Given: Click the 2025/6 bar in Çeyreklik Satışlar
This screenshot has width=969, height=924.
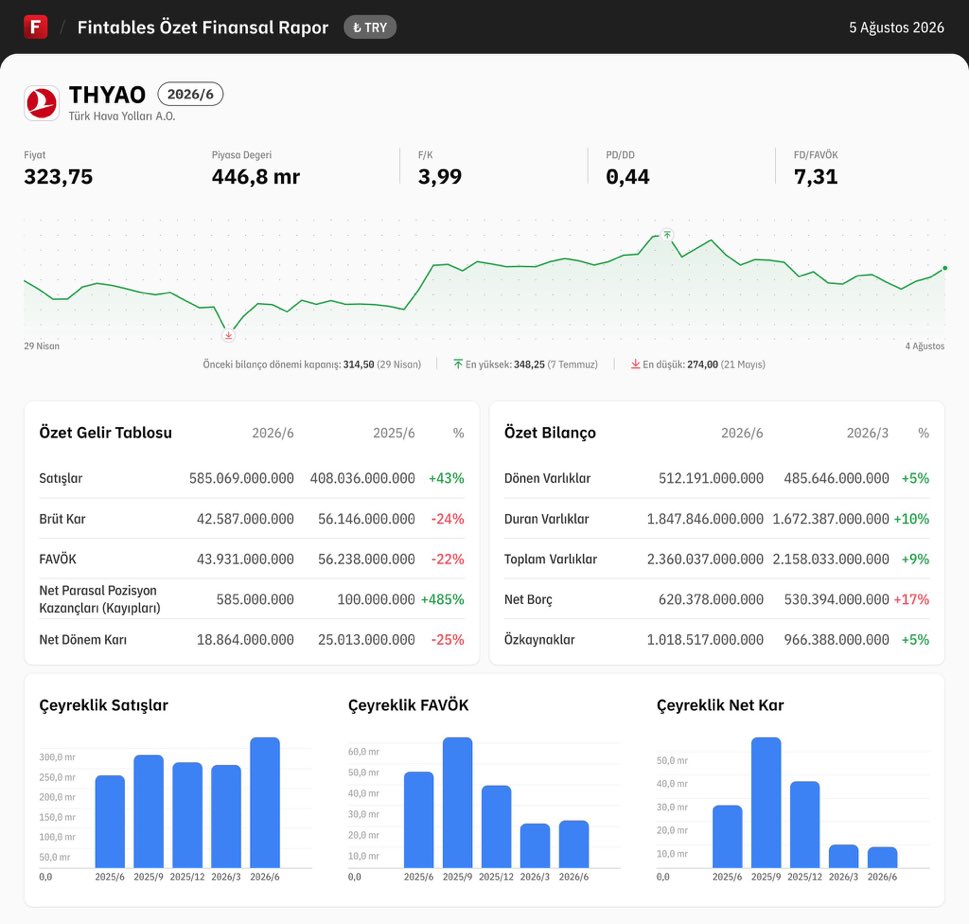Looking at the screenshot, I should point(109,821).
